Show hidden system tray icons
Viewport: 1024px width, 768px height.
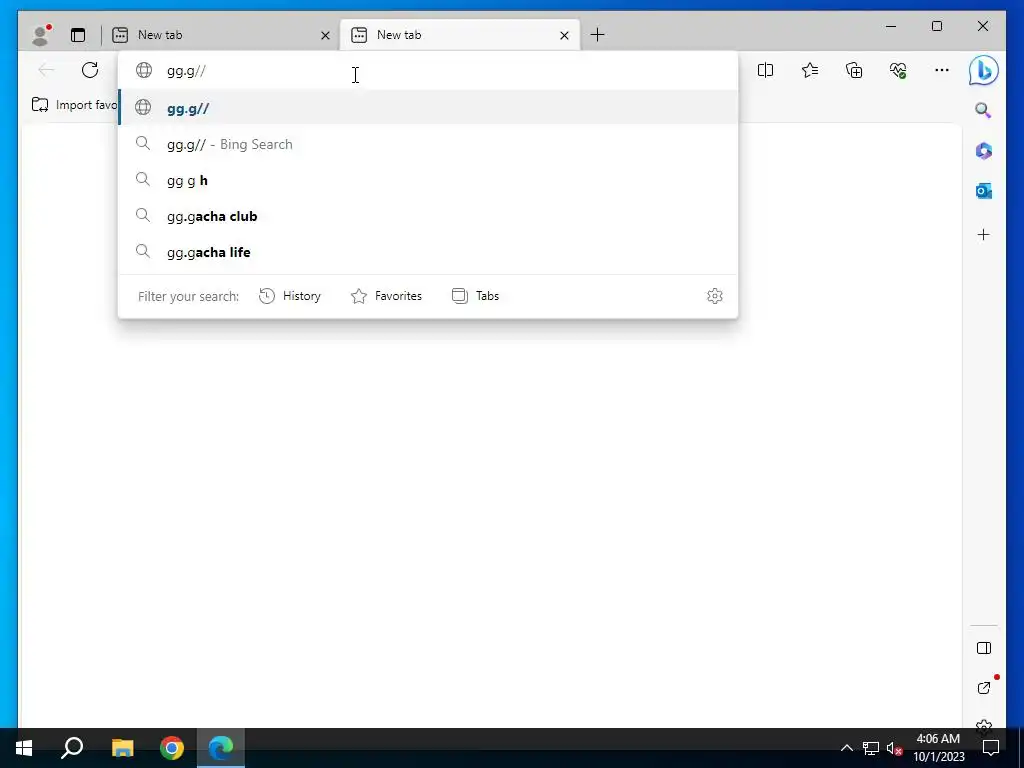pos(846,748)
